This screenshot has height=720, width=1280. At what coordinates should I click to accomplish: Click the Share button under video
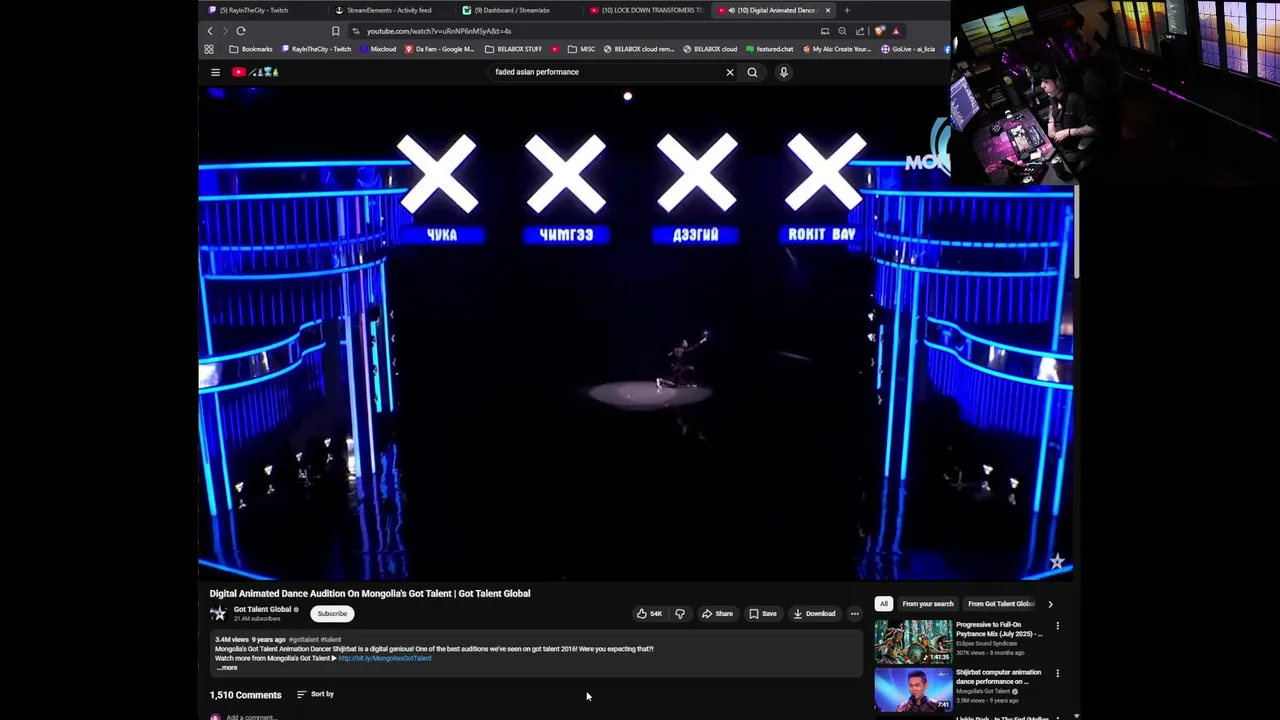click(x=717, y=614)
